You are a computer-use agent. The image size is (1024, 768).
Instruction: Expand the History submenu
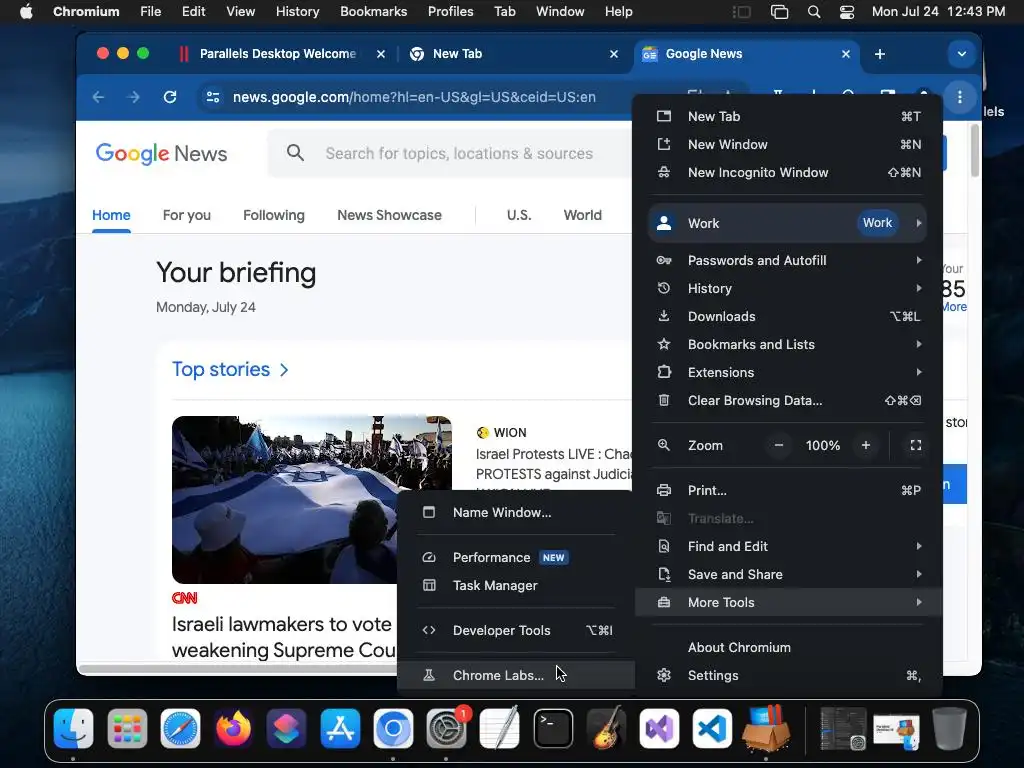(x=790, y=289)
